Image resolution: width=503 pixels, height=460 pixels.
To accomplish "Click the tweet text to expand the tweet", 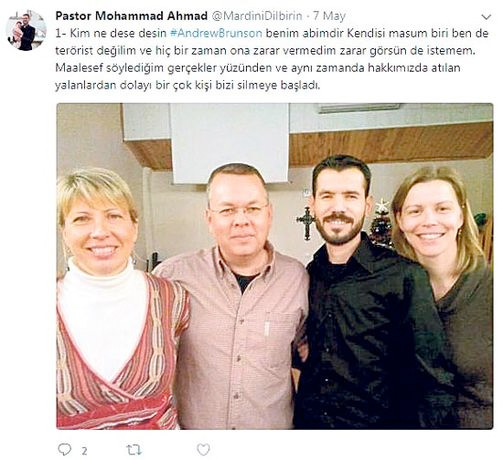I will coord(272,59).
